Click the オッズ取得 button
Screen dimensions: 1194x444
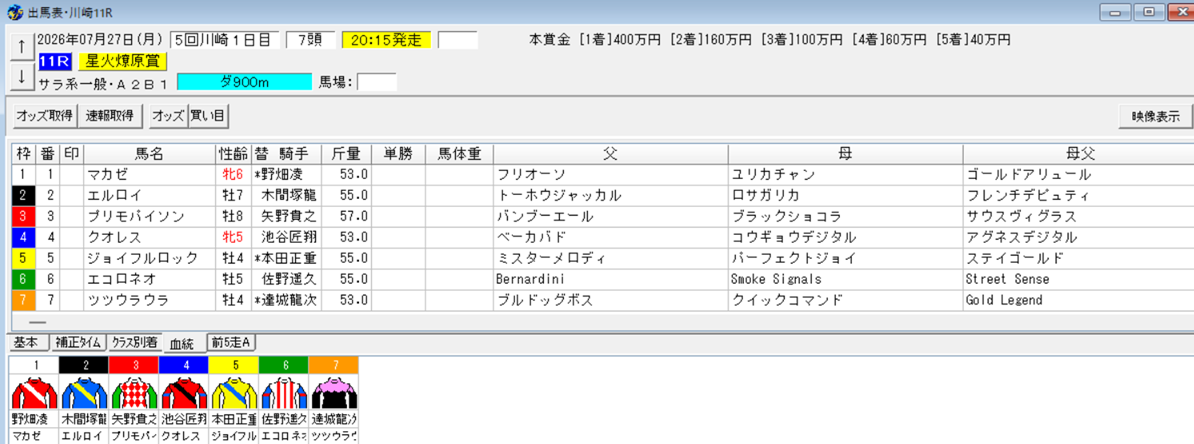pos(43,116)
